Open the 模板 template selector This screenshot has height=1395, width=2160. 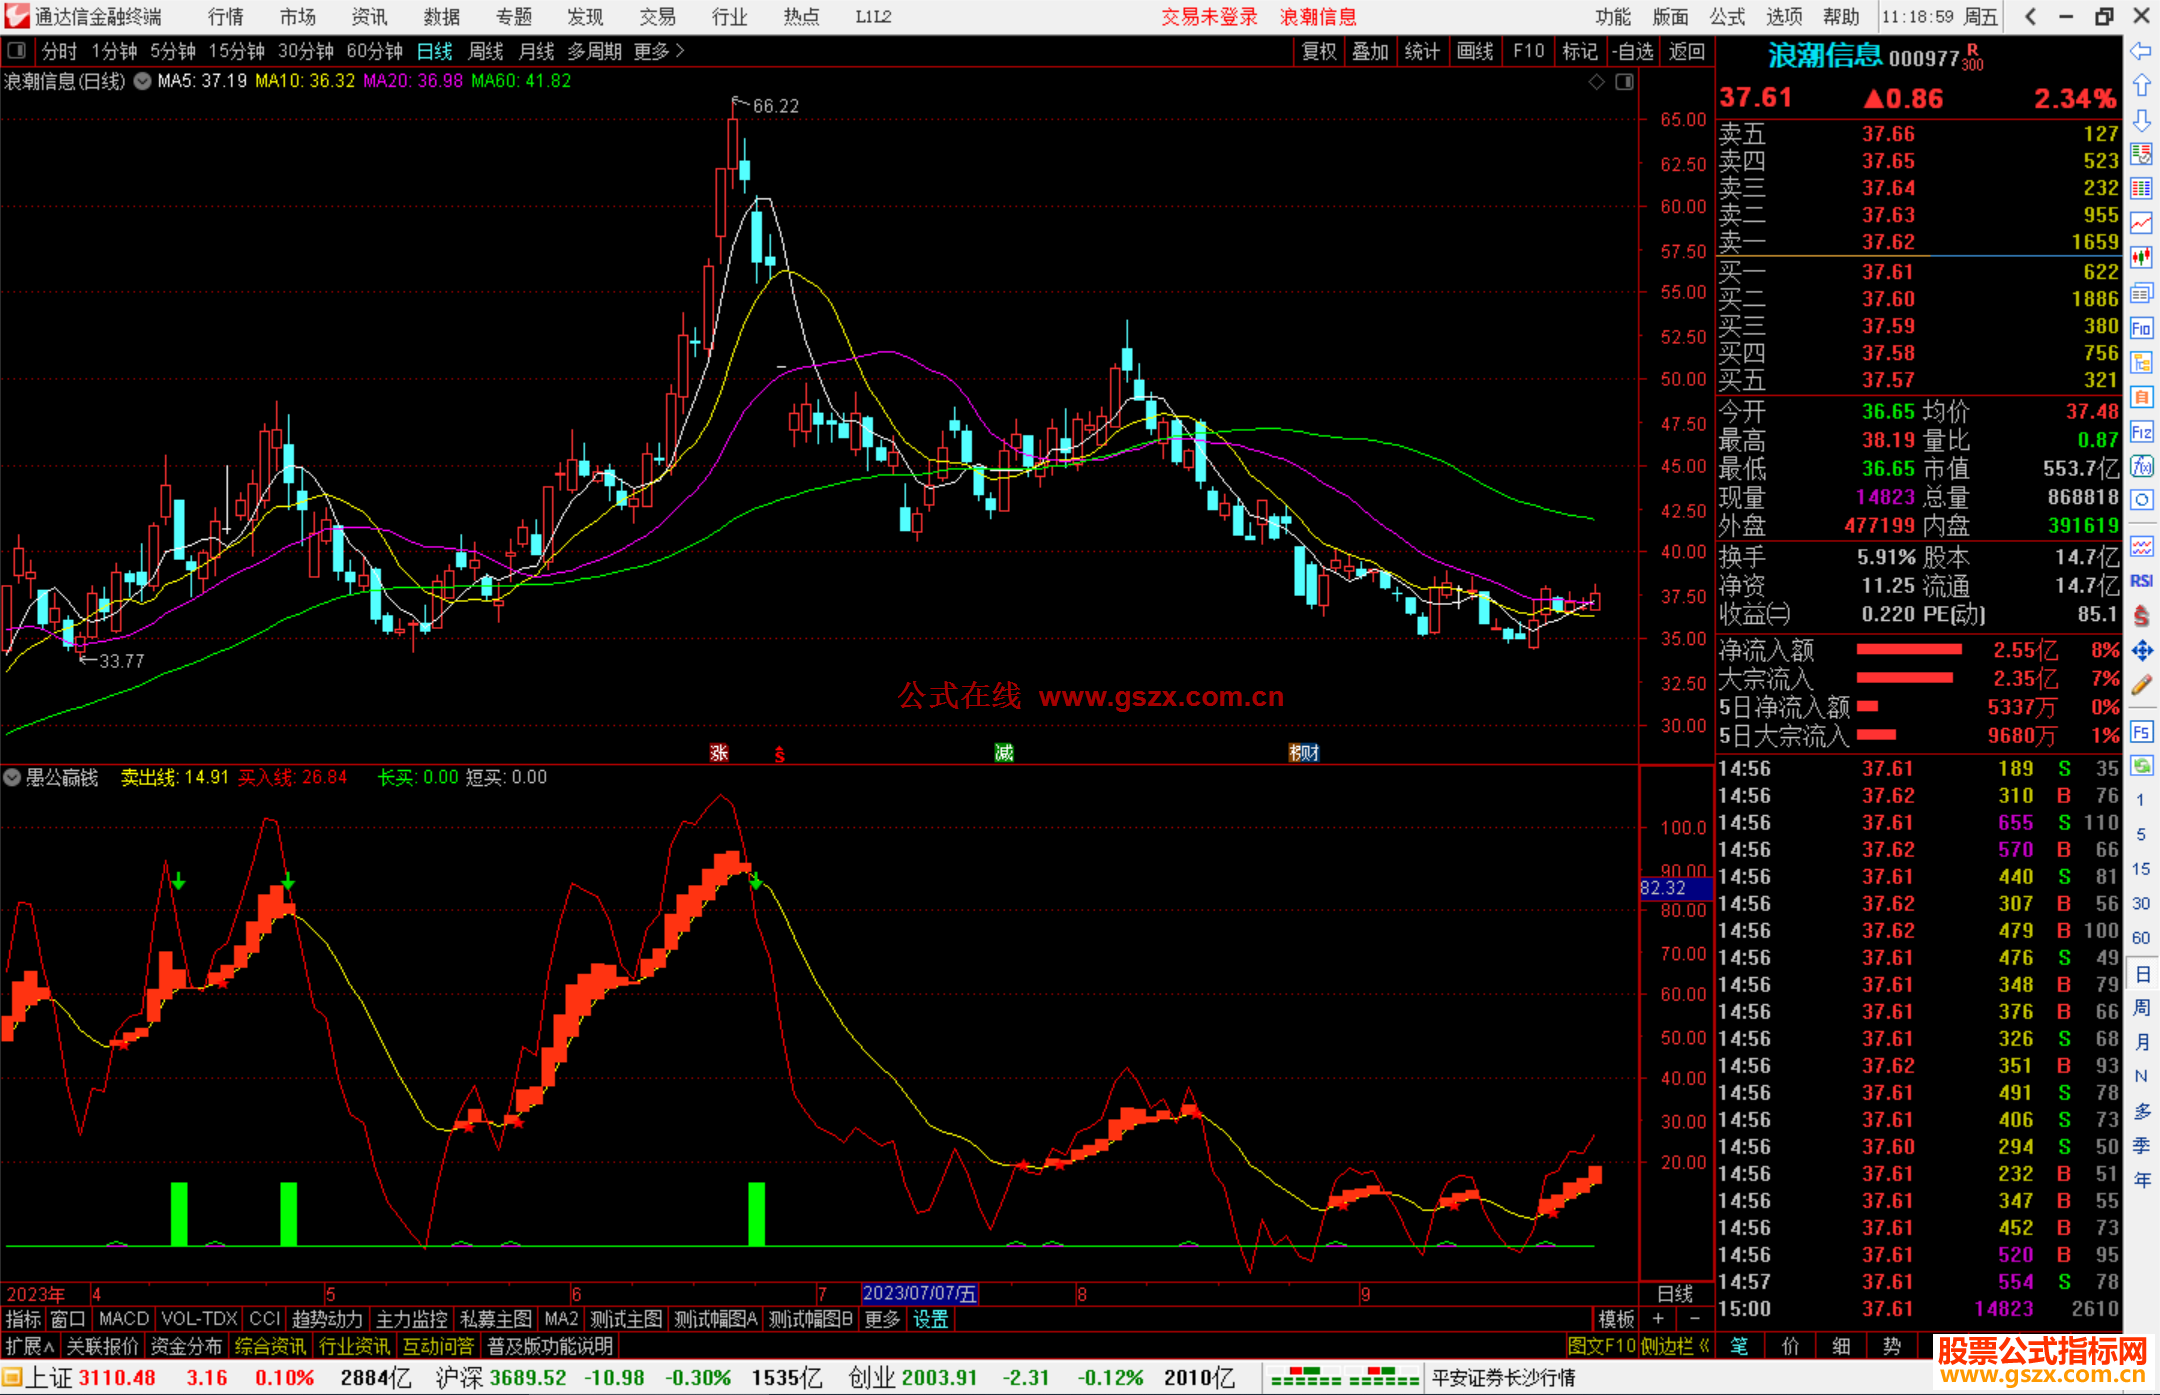pos(1616,1319)
